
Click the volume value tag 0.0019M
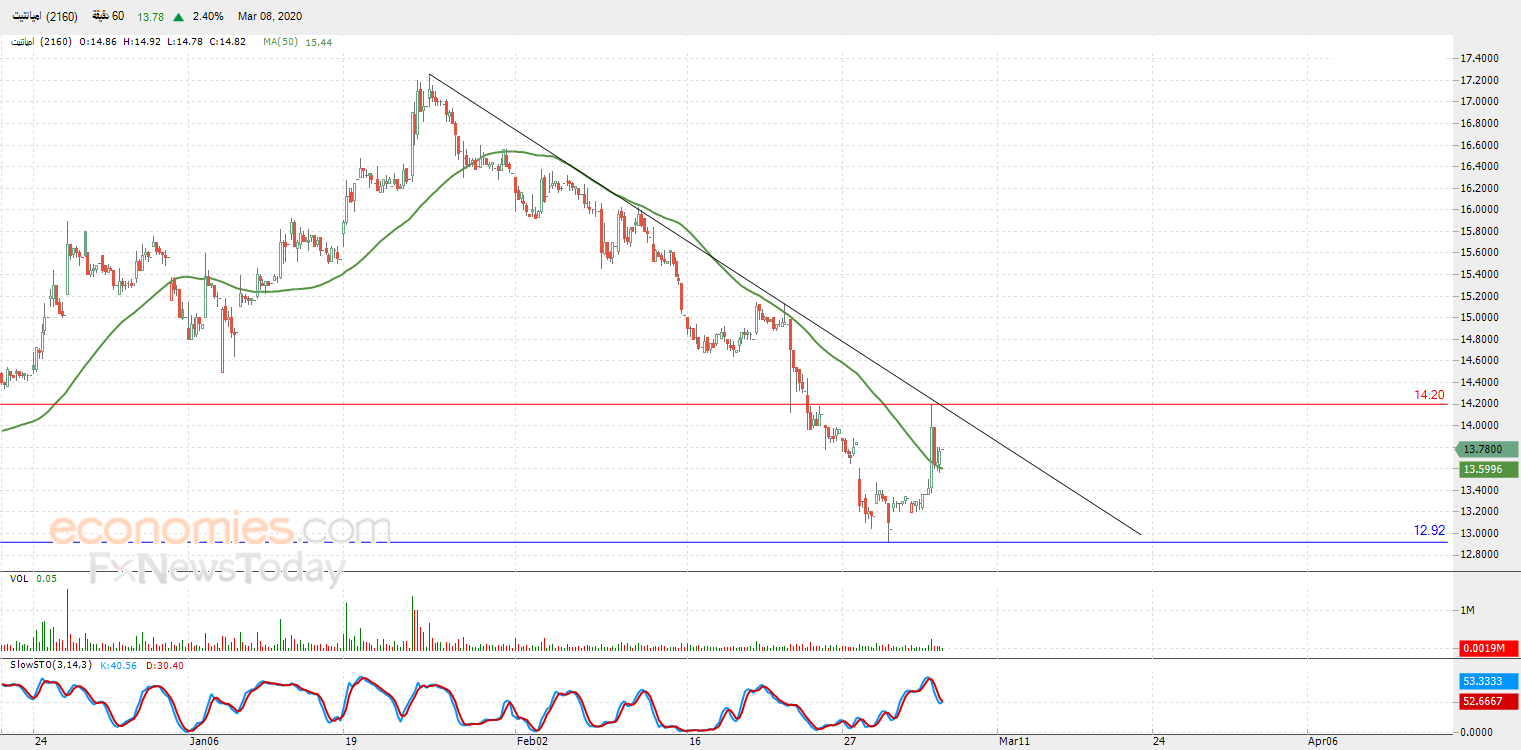click(x=1488, y=648)
